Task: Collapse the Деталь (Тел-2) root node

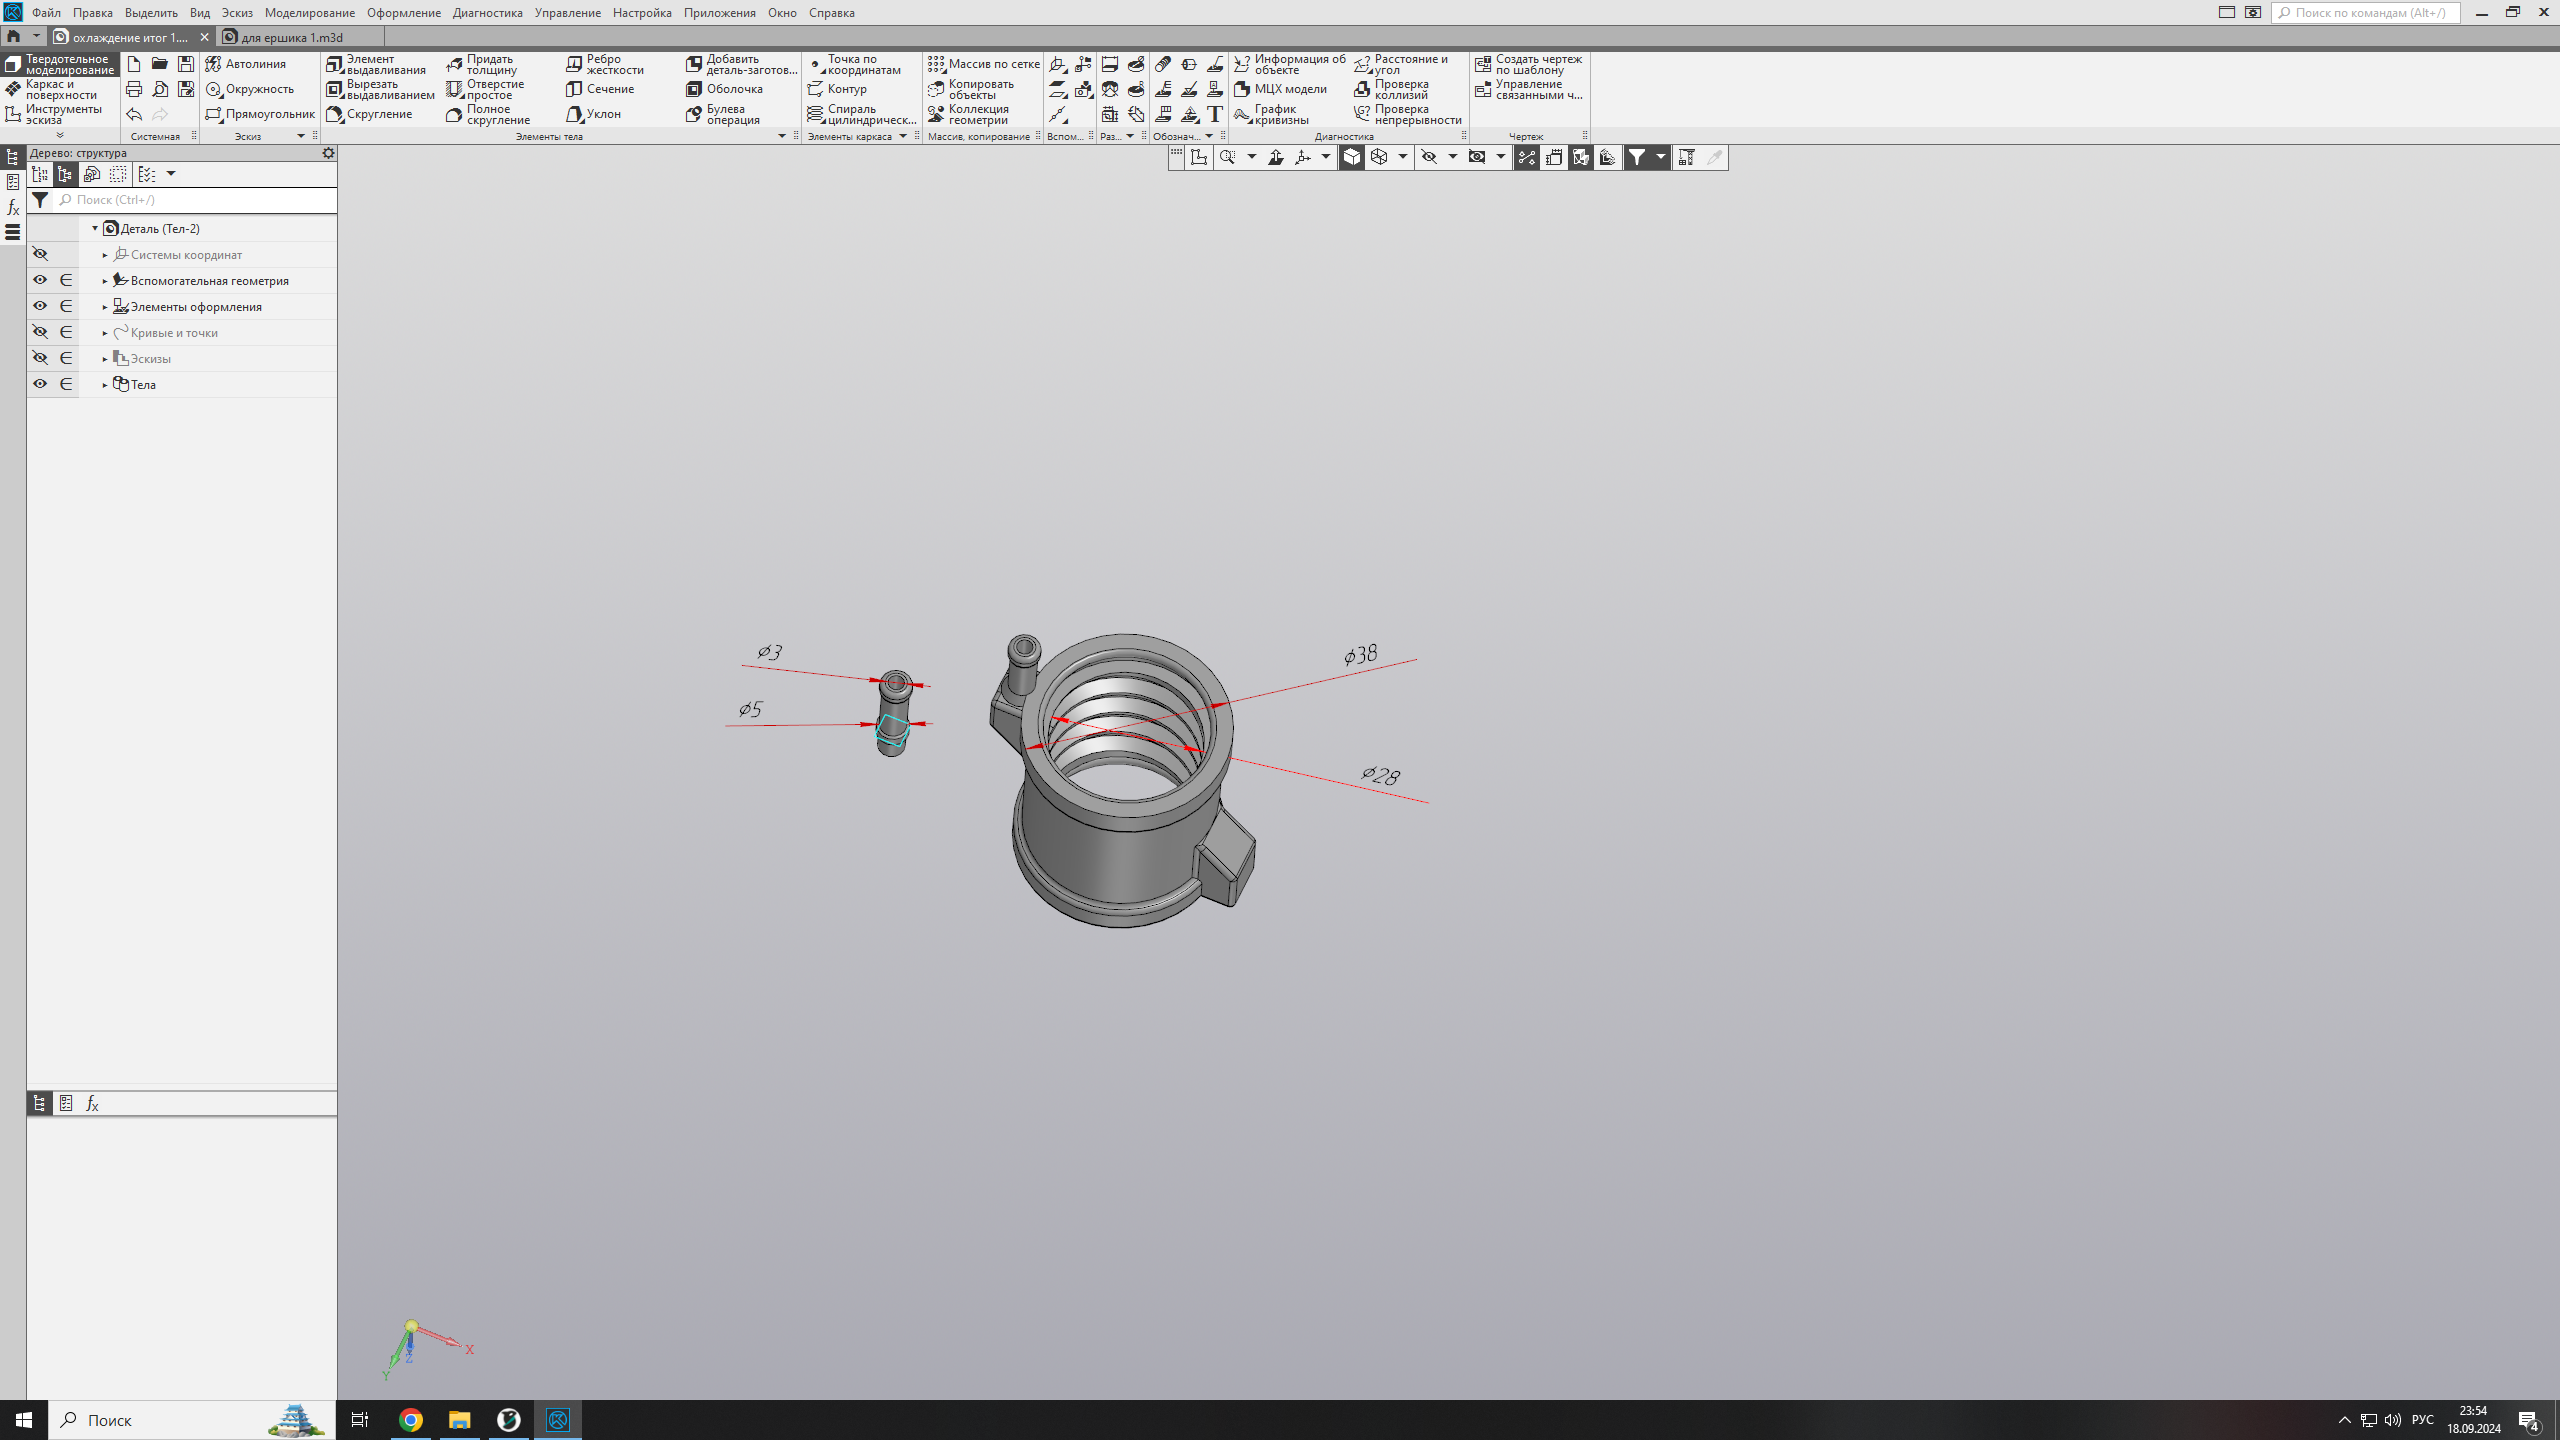Action: 95,228
